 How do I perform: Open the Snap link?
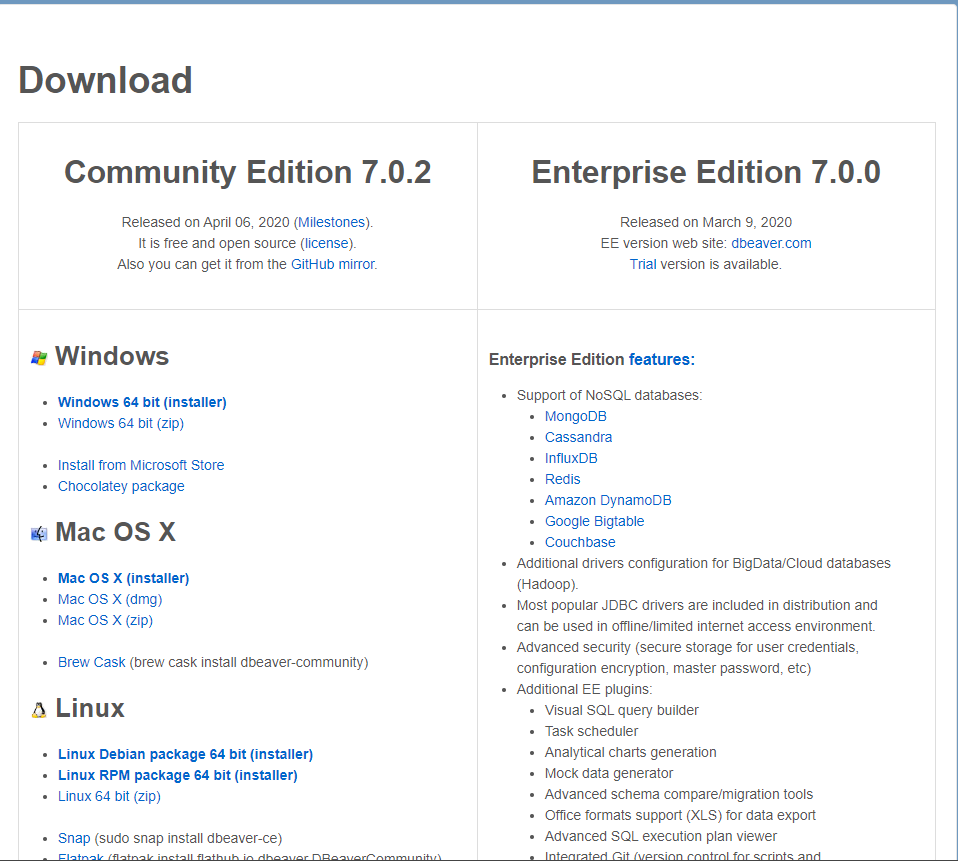click(74, 838)
